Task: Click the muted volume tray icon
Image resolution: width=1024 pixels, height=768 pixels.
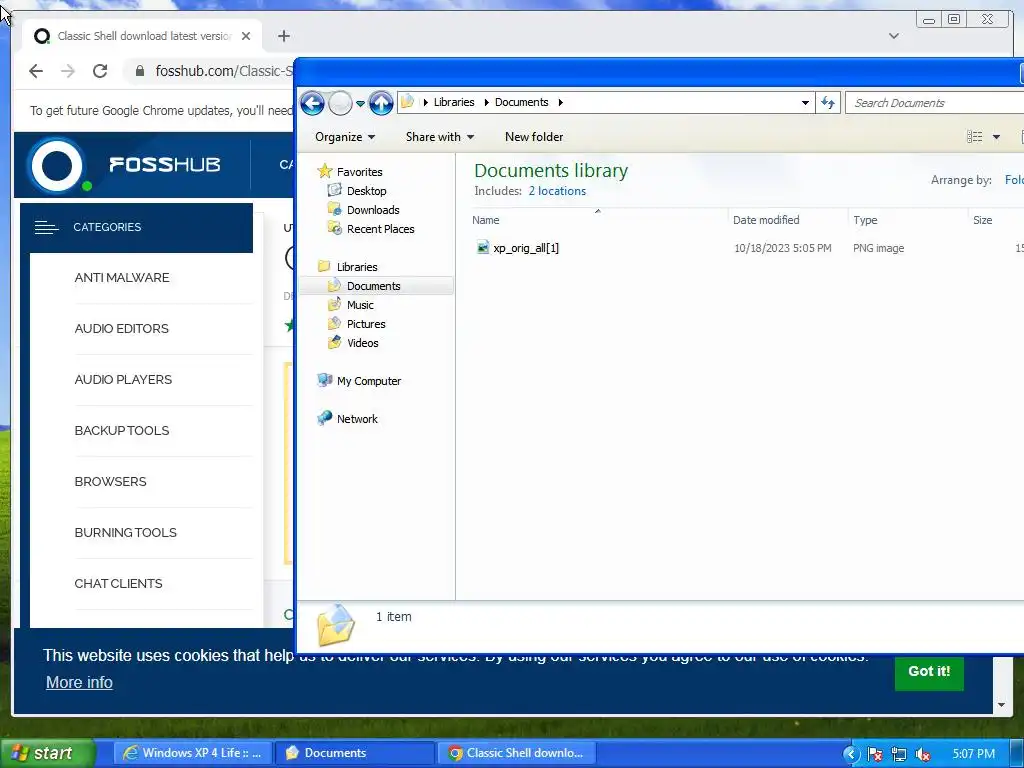Action: [x=923, y=754]
